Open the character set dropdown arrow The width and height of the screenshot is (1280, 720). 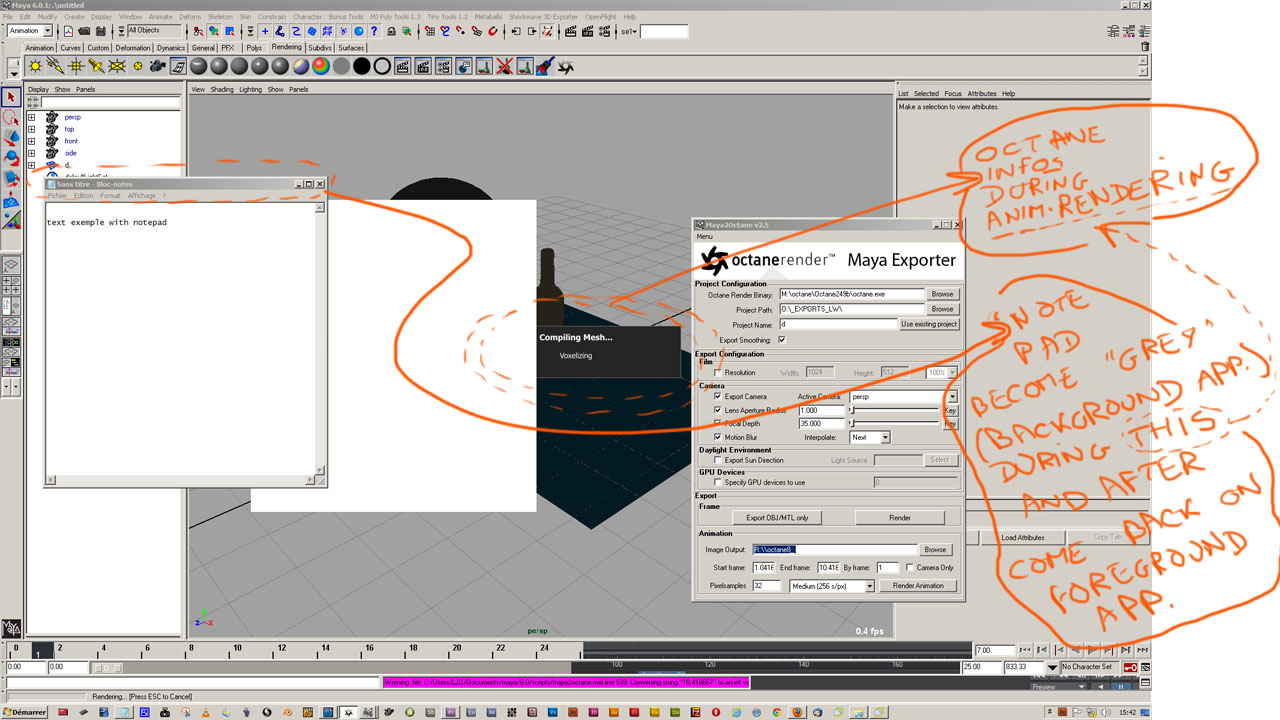pos(1052,667)
